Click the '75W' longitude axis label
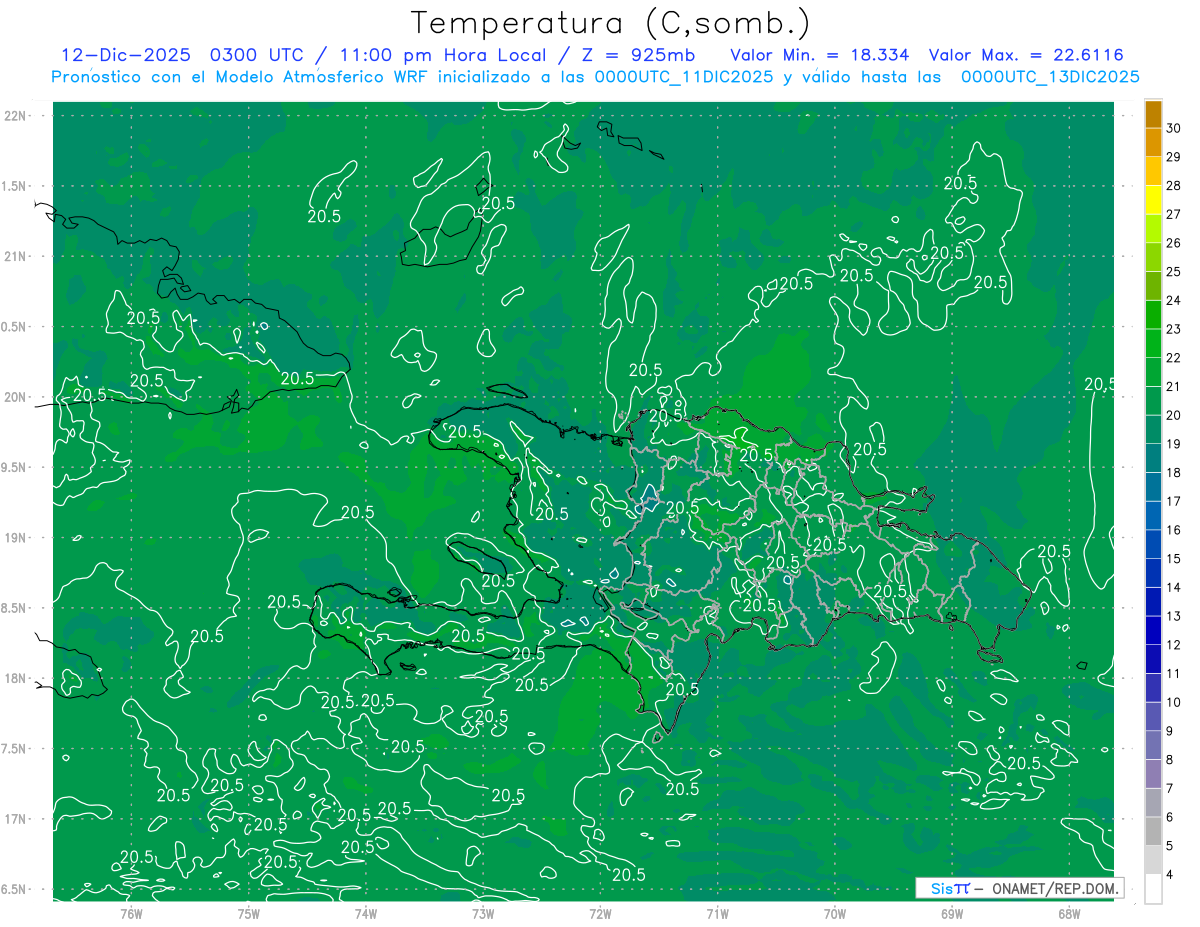The width and height of the screenshot is (1200, 927). [x=248, y=913]
